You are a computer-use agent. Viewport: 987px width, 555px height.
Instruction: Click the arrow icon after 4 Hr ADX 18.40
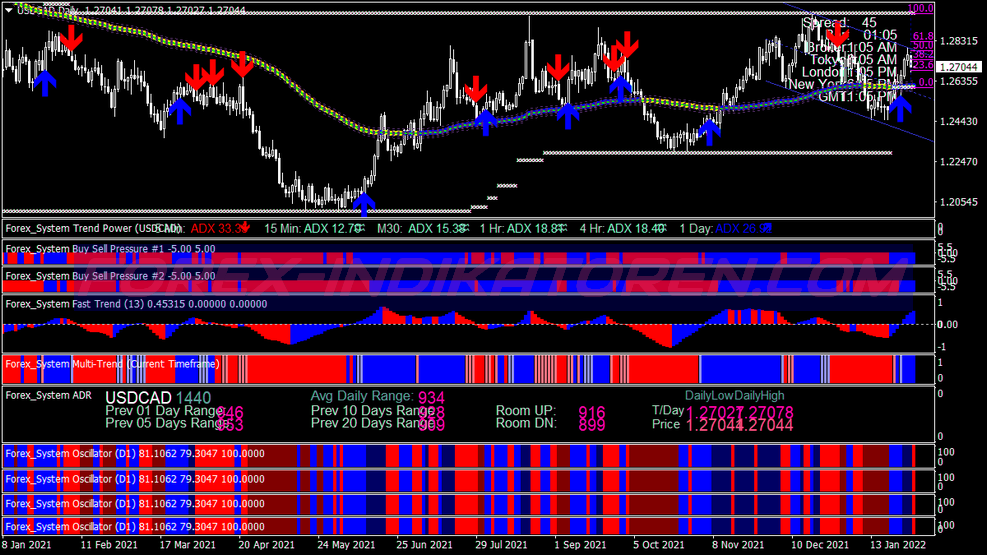point(662,228)
